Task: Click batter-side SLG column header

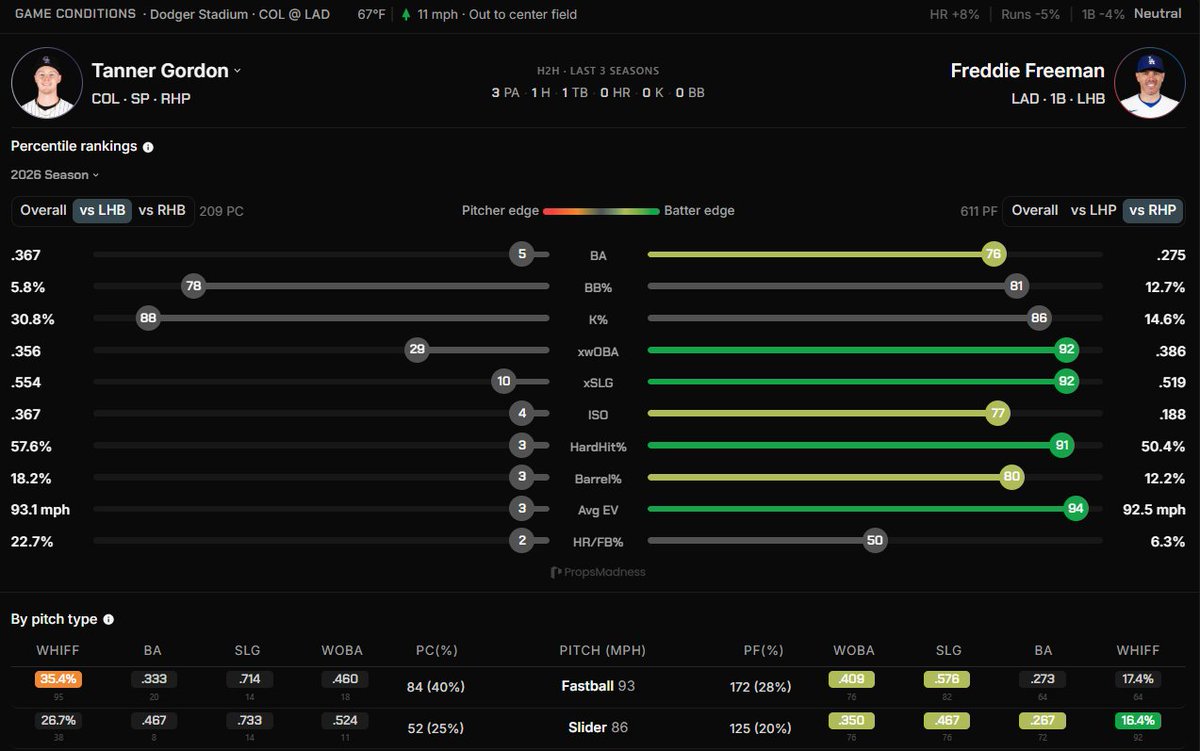Action: pos(948,650)
